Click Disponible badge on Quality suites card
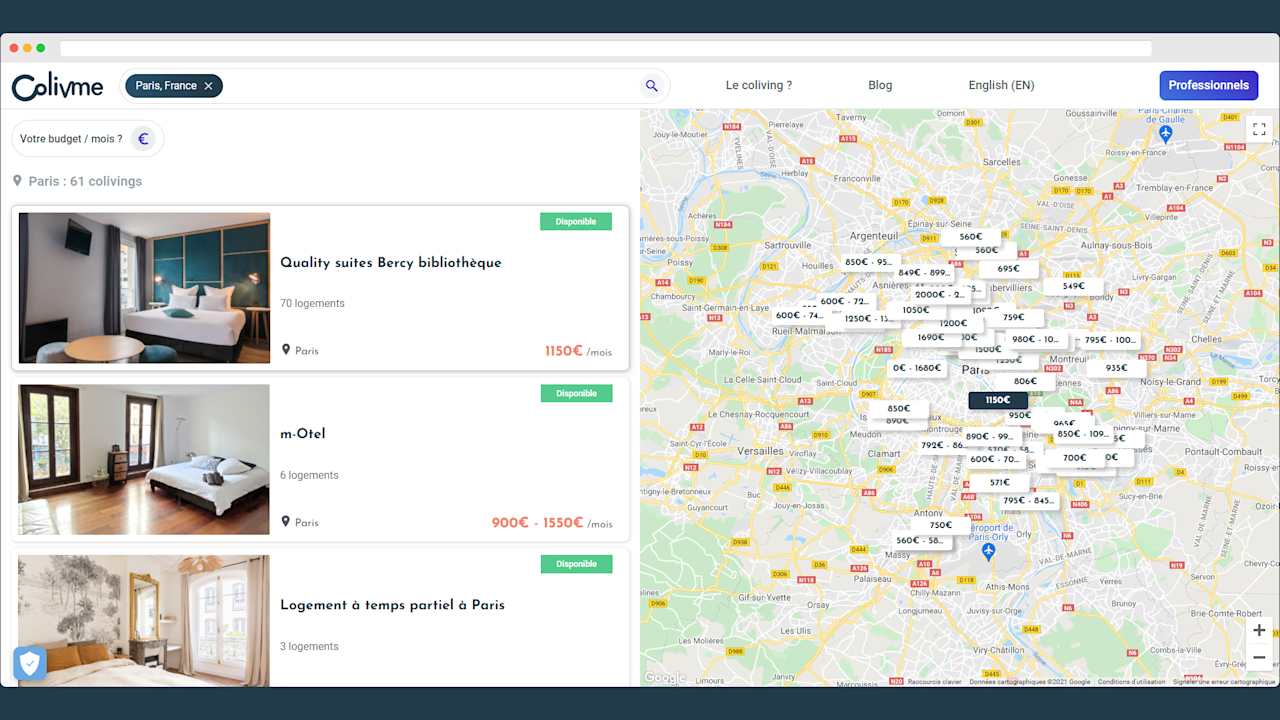The width and height of the screenshot is (1280, 720). click(x=576, y=222)
